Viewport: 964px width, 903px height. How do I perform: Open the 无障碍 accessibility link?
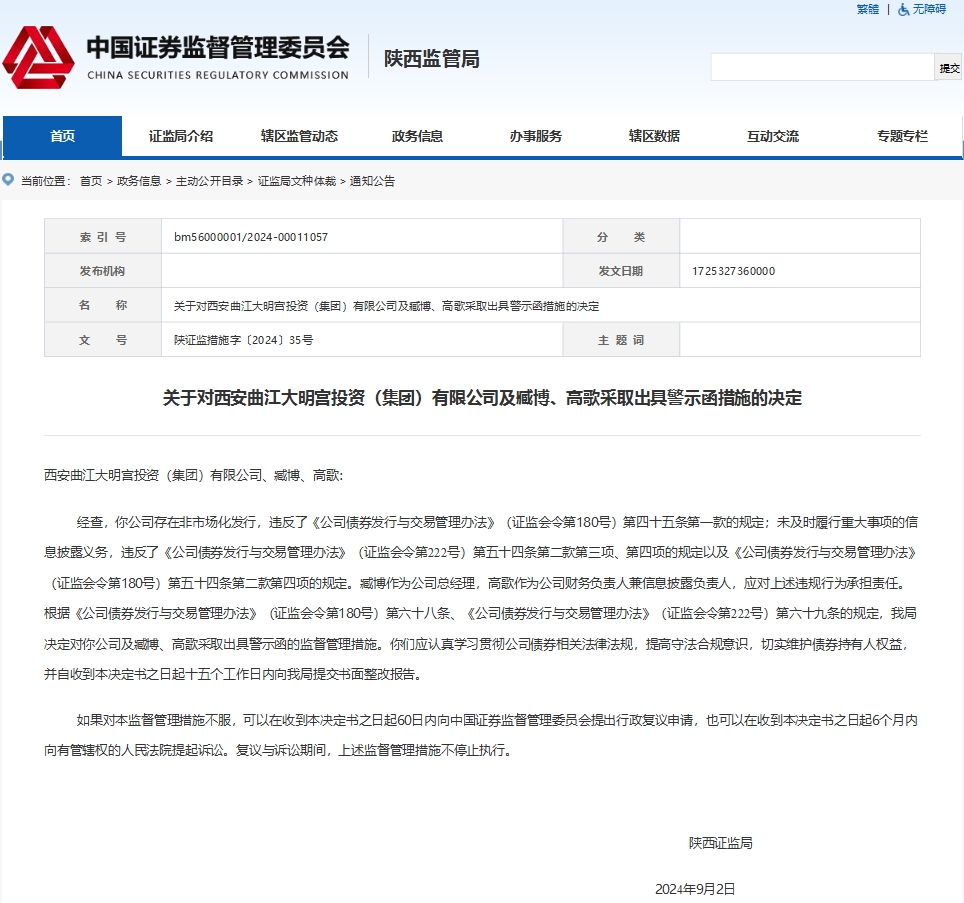coord(929,9)
